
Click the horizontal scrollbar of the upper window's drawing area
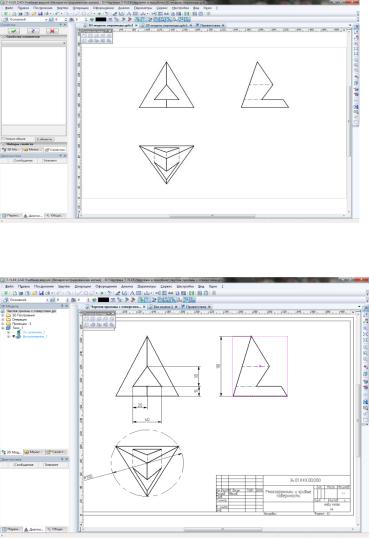(212, 217)
